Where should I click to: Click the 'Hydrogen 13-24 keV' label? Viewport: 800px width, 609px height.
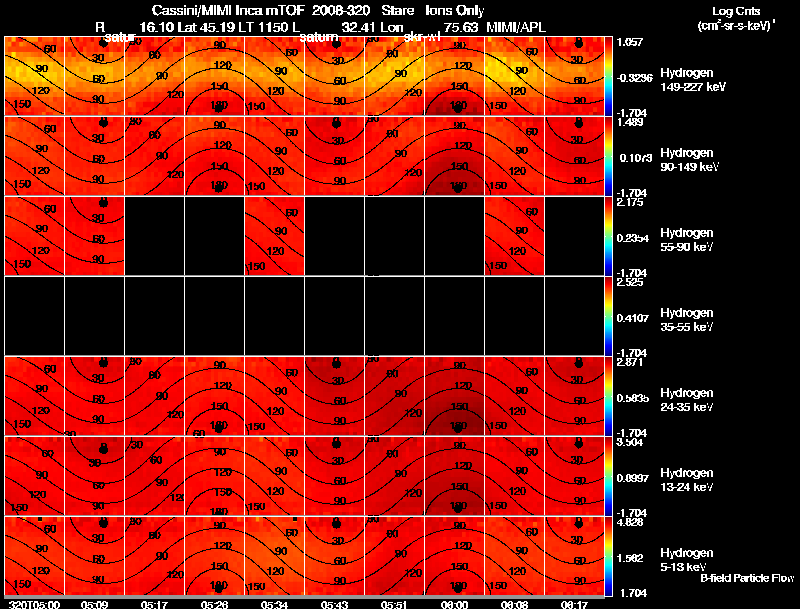coord(687,480)
